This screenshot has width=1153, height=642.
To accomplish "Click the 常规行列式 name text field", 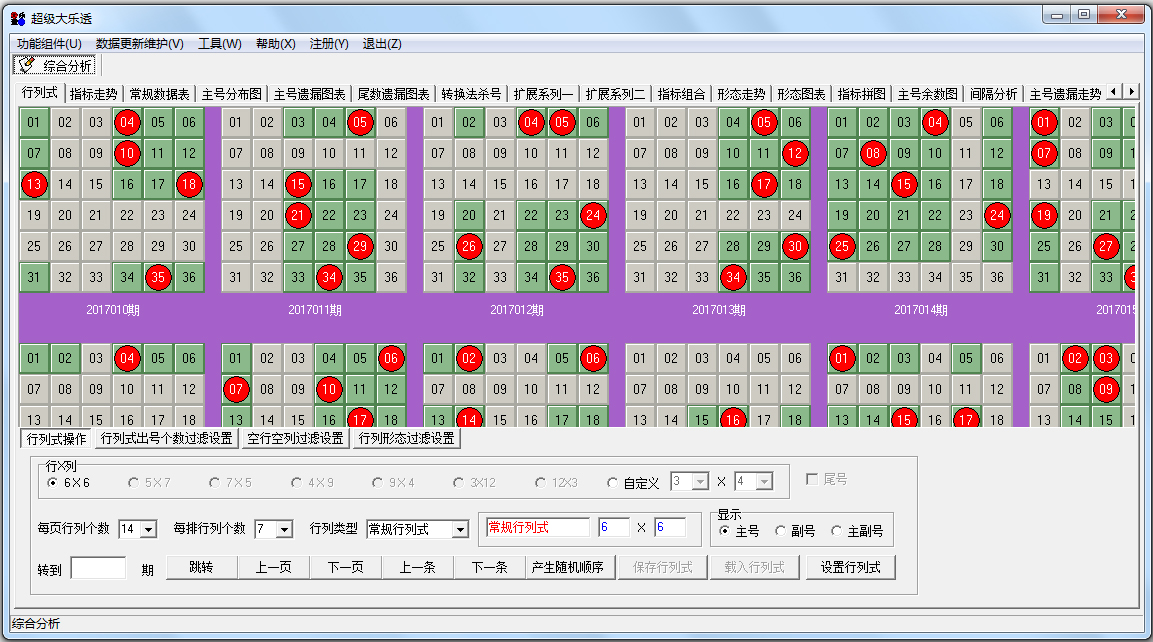I will click(x=538, y=528).
